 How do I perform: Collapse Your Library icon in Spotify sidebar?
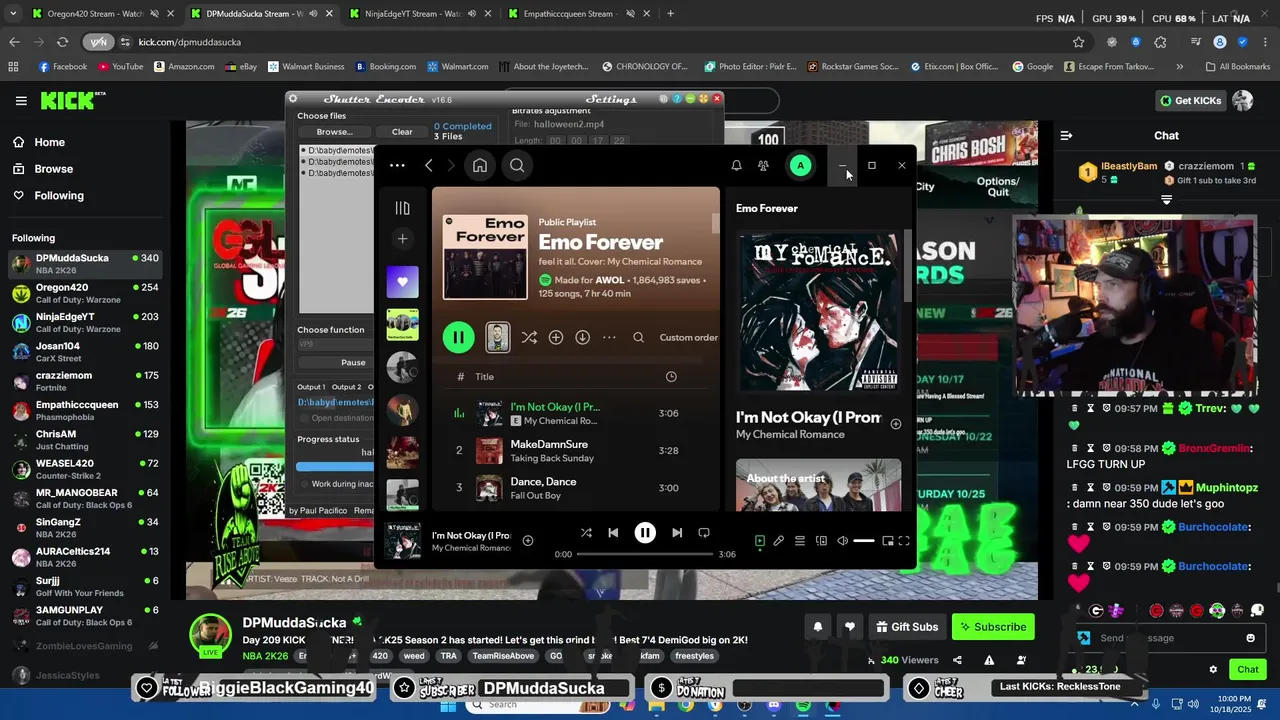tap(402, 208)
